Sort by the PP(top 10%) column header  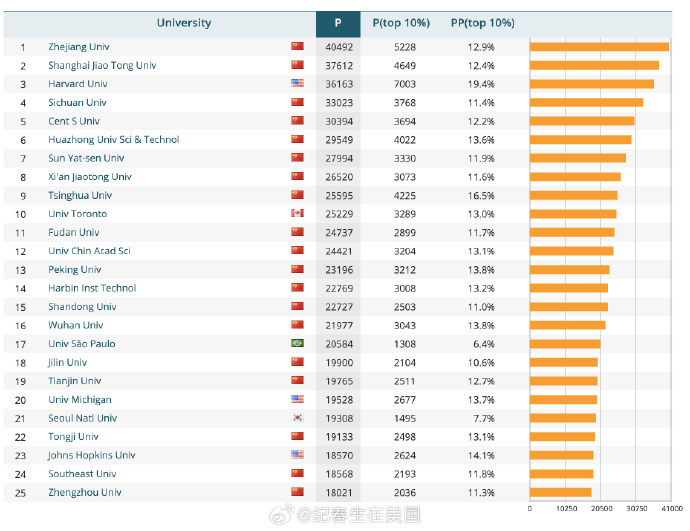[482, 23]
